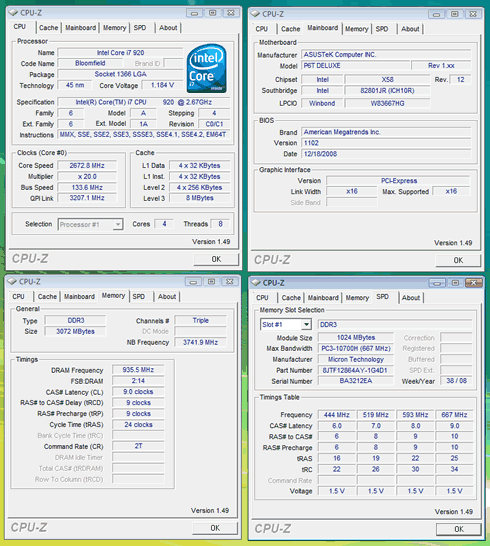This screenshot has height=546, width=490.
Task: Select SPD tab in the Memory window
Action: (139, 296)
